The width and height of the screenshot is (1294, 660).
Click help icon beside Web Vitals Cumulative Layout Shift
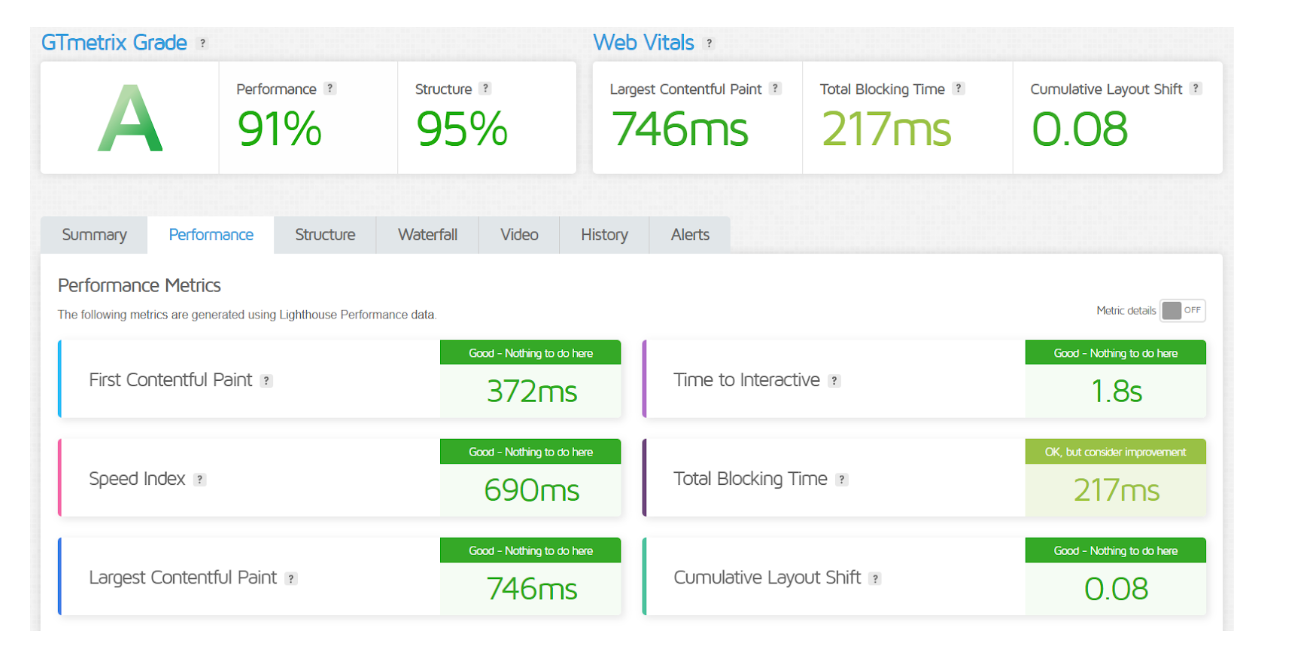pos(1196,89)
